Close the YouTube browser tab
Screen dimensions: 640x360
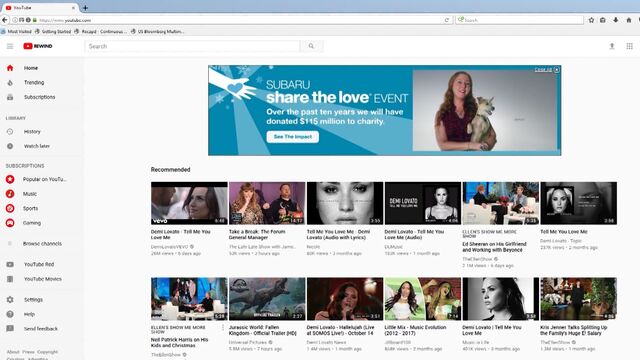73,8
